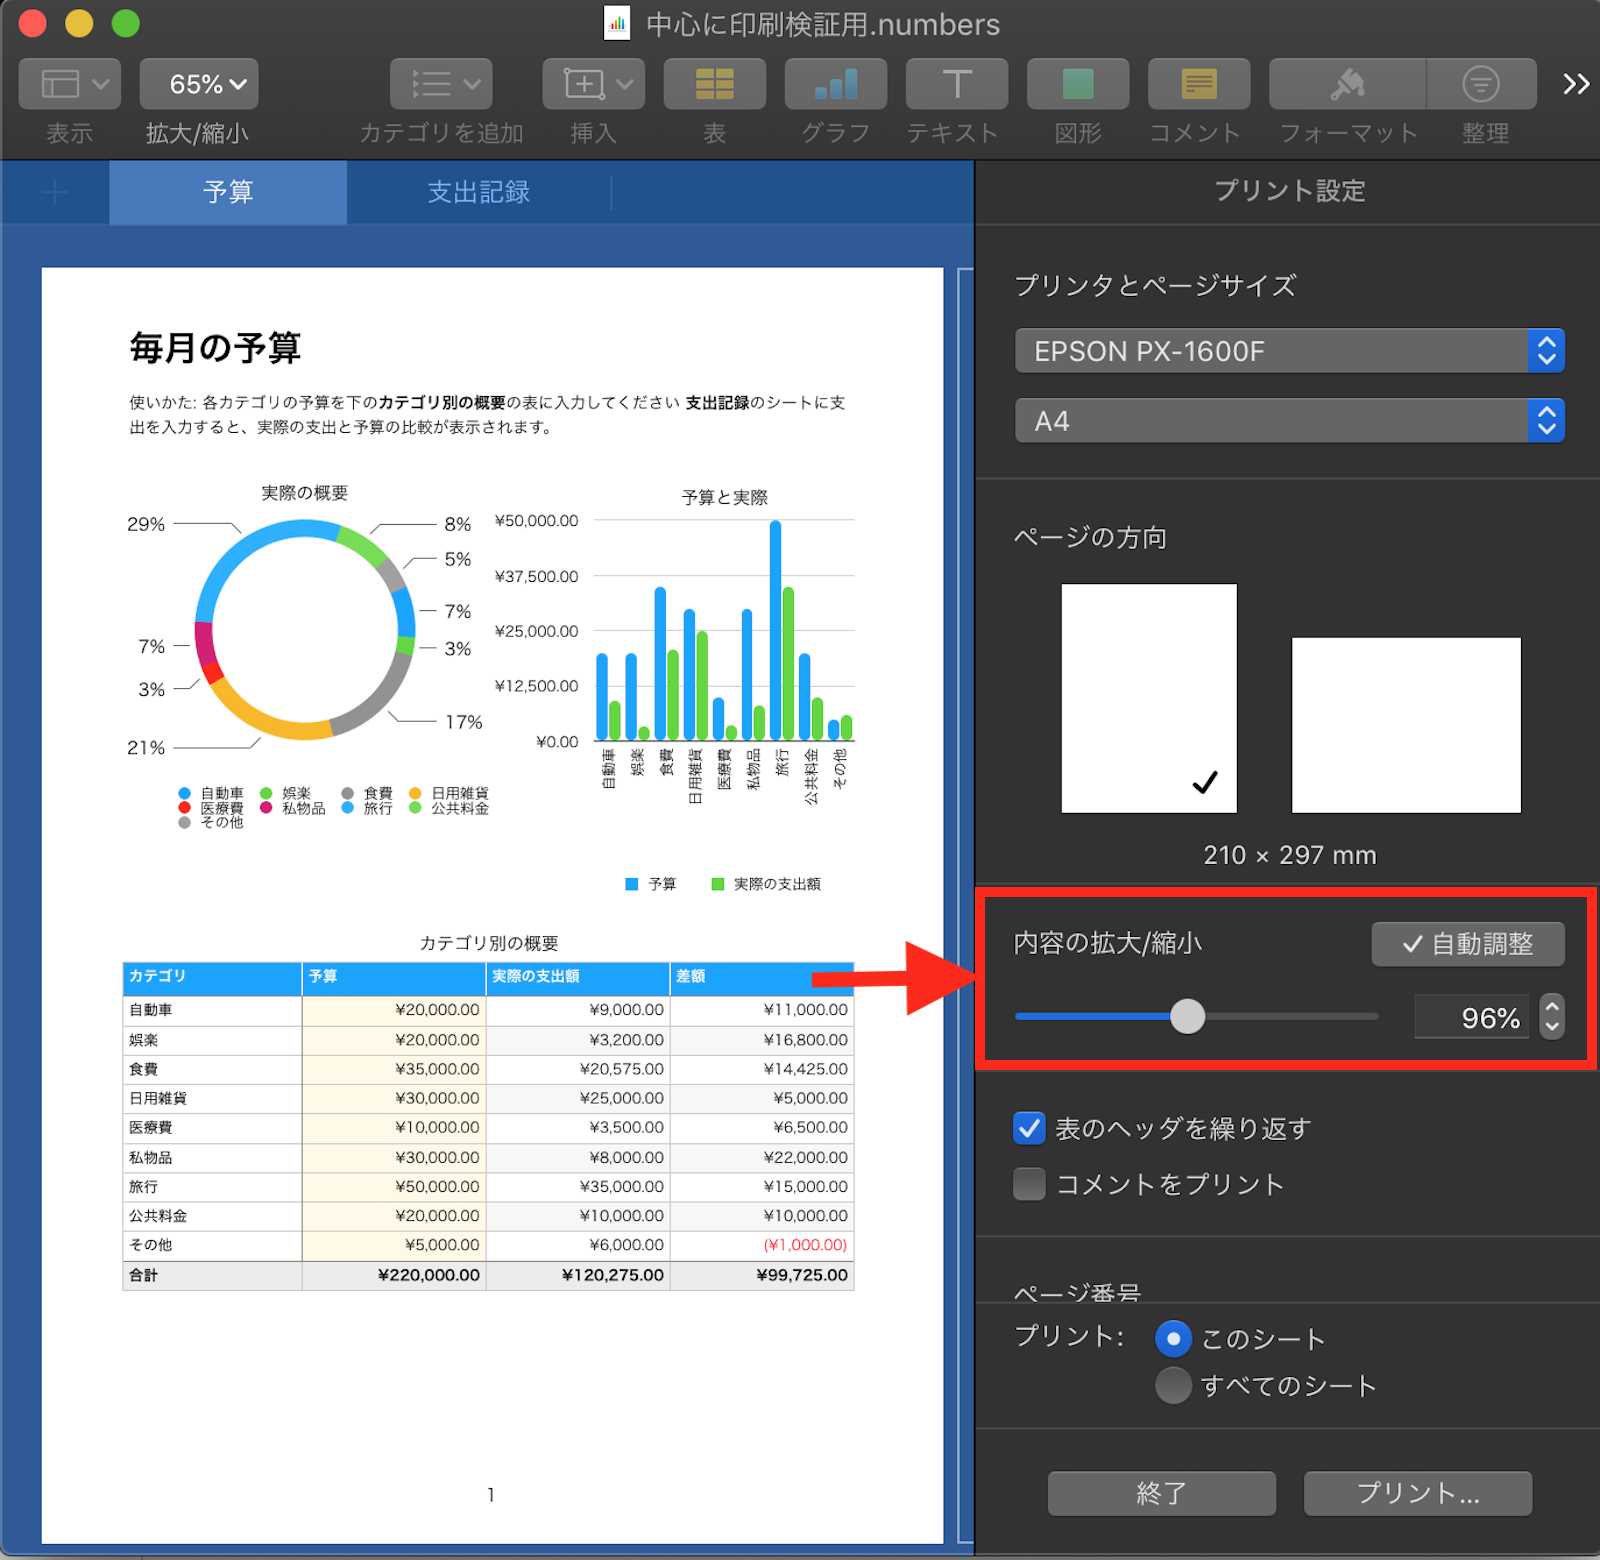The width and height of the screenshot is (1600, 1560).
Task: Open the Format (フォーマット) paintbrush icon
Action: pyautogui.click(x=1347, y=84)
